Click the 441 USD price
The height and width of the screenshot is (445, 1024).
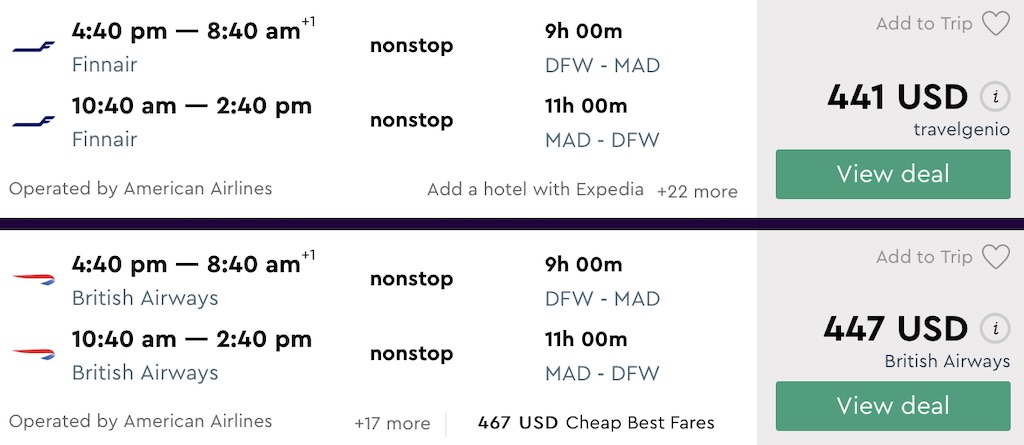(x=897, y=97)
